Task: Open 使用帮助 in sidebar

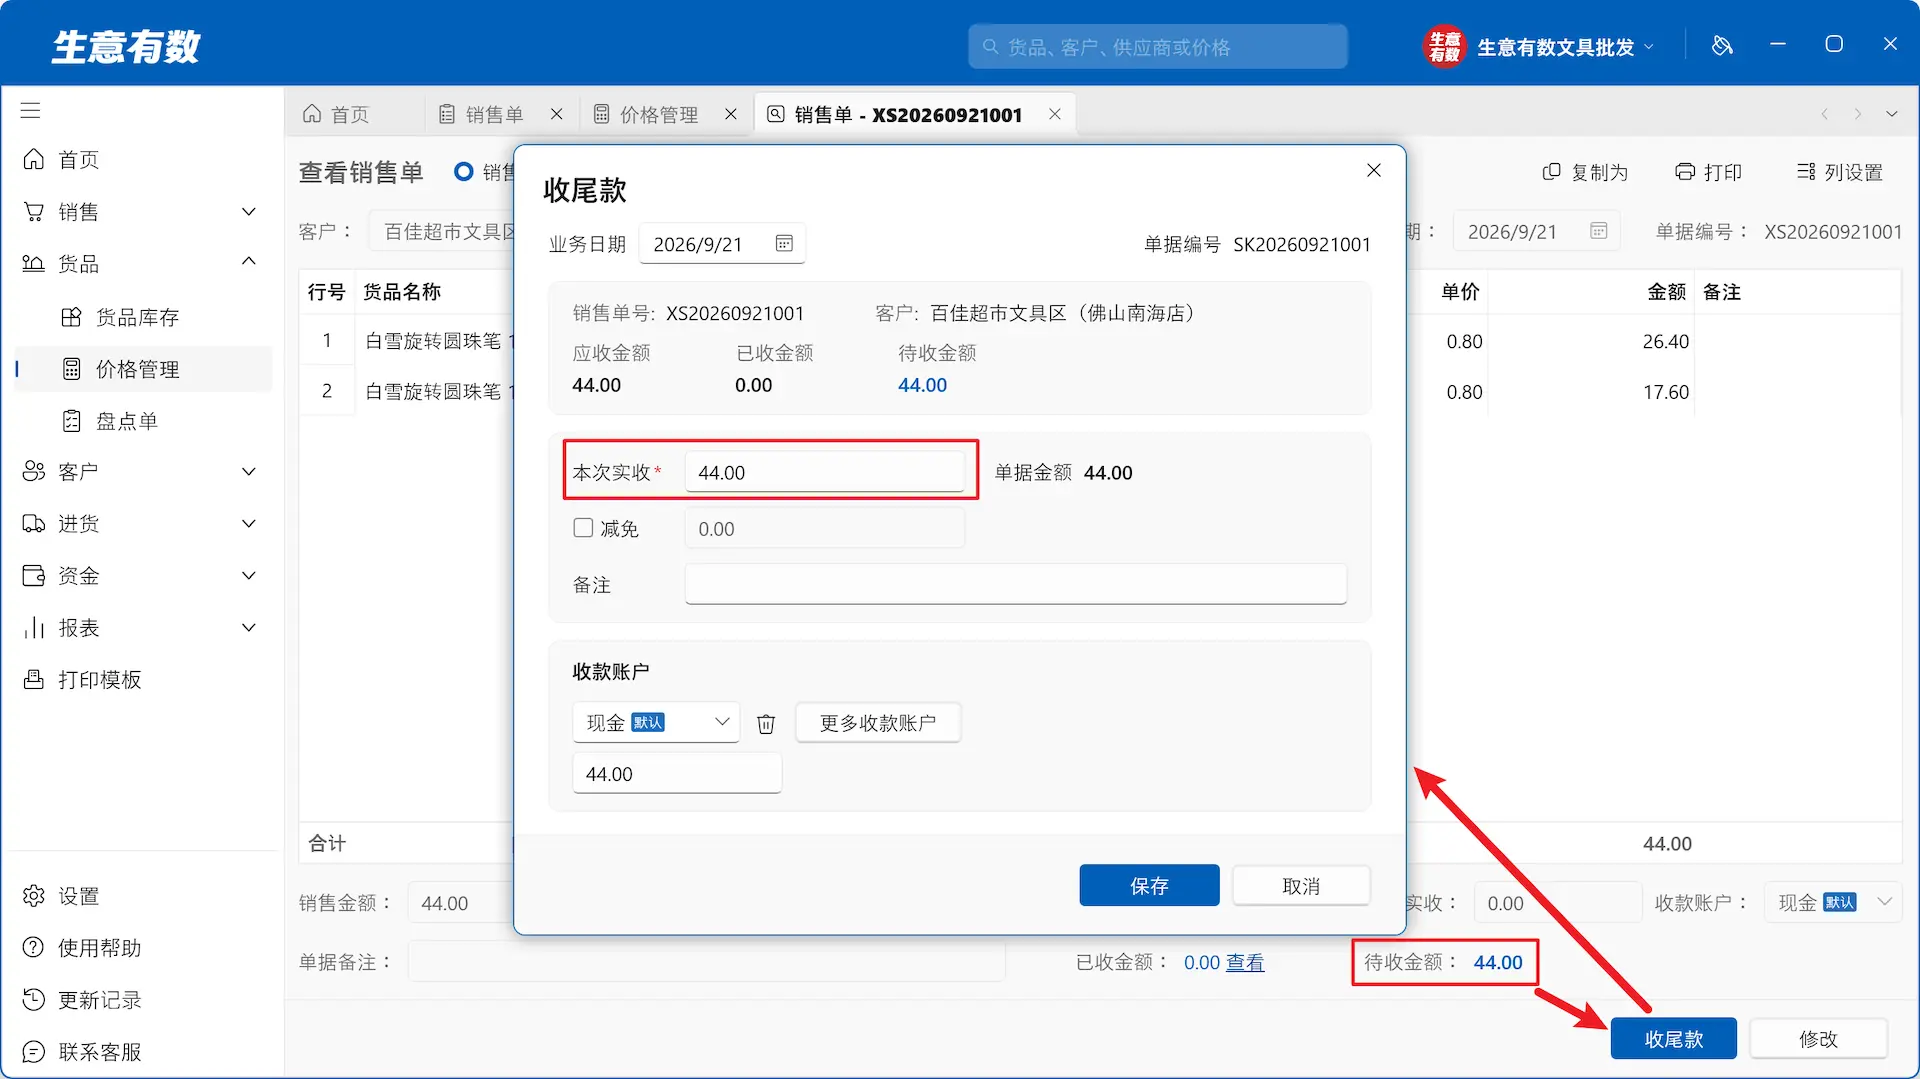Action: 140,948
